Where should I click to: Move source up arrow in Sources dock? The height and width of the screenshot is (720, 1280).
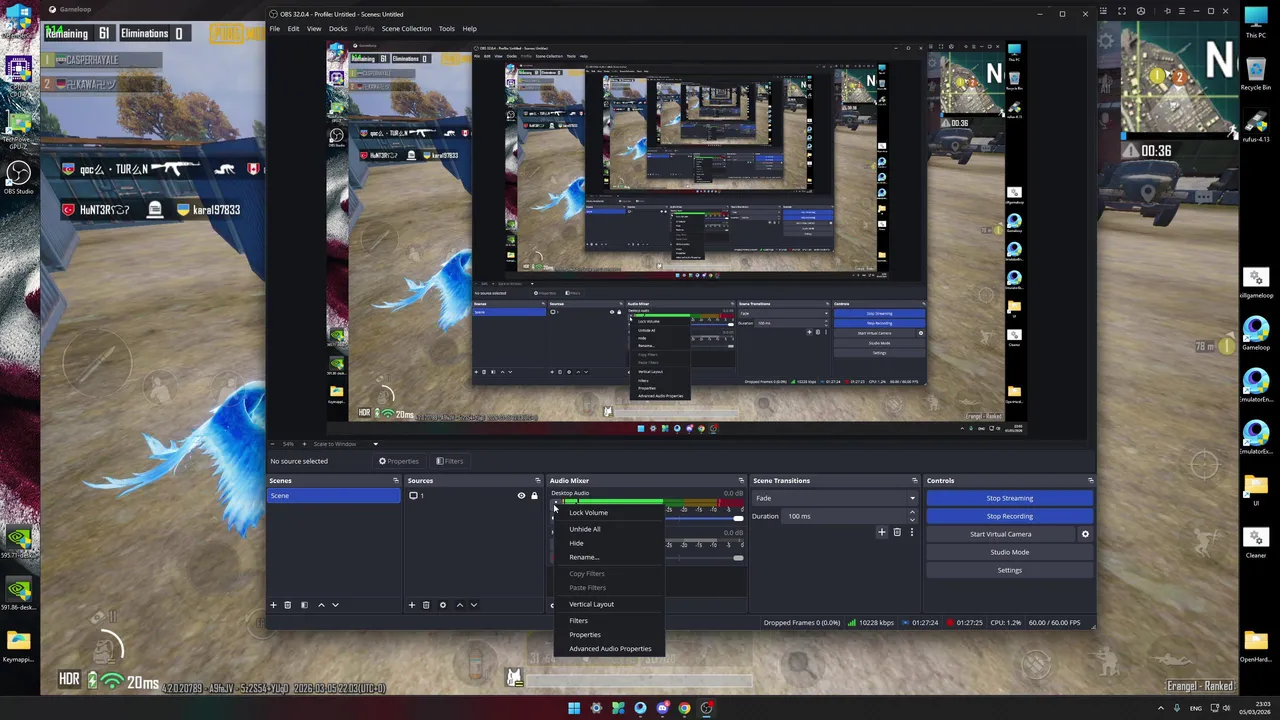[460, 605]
